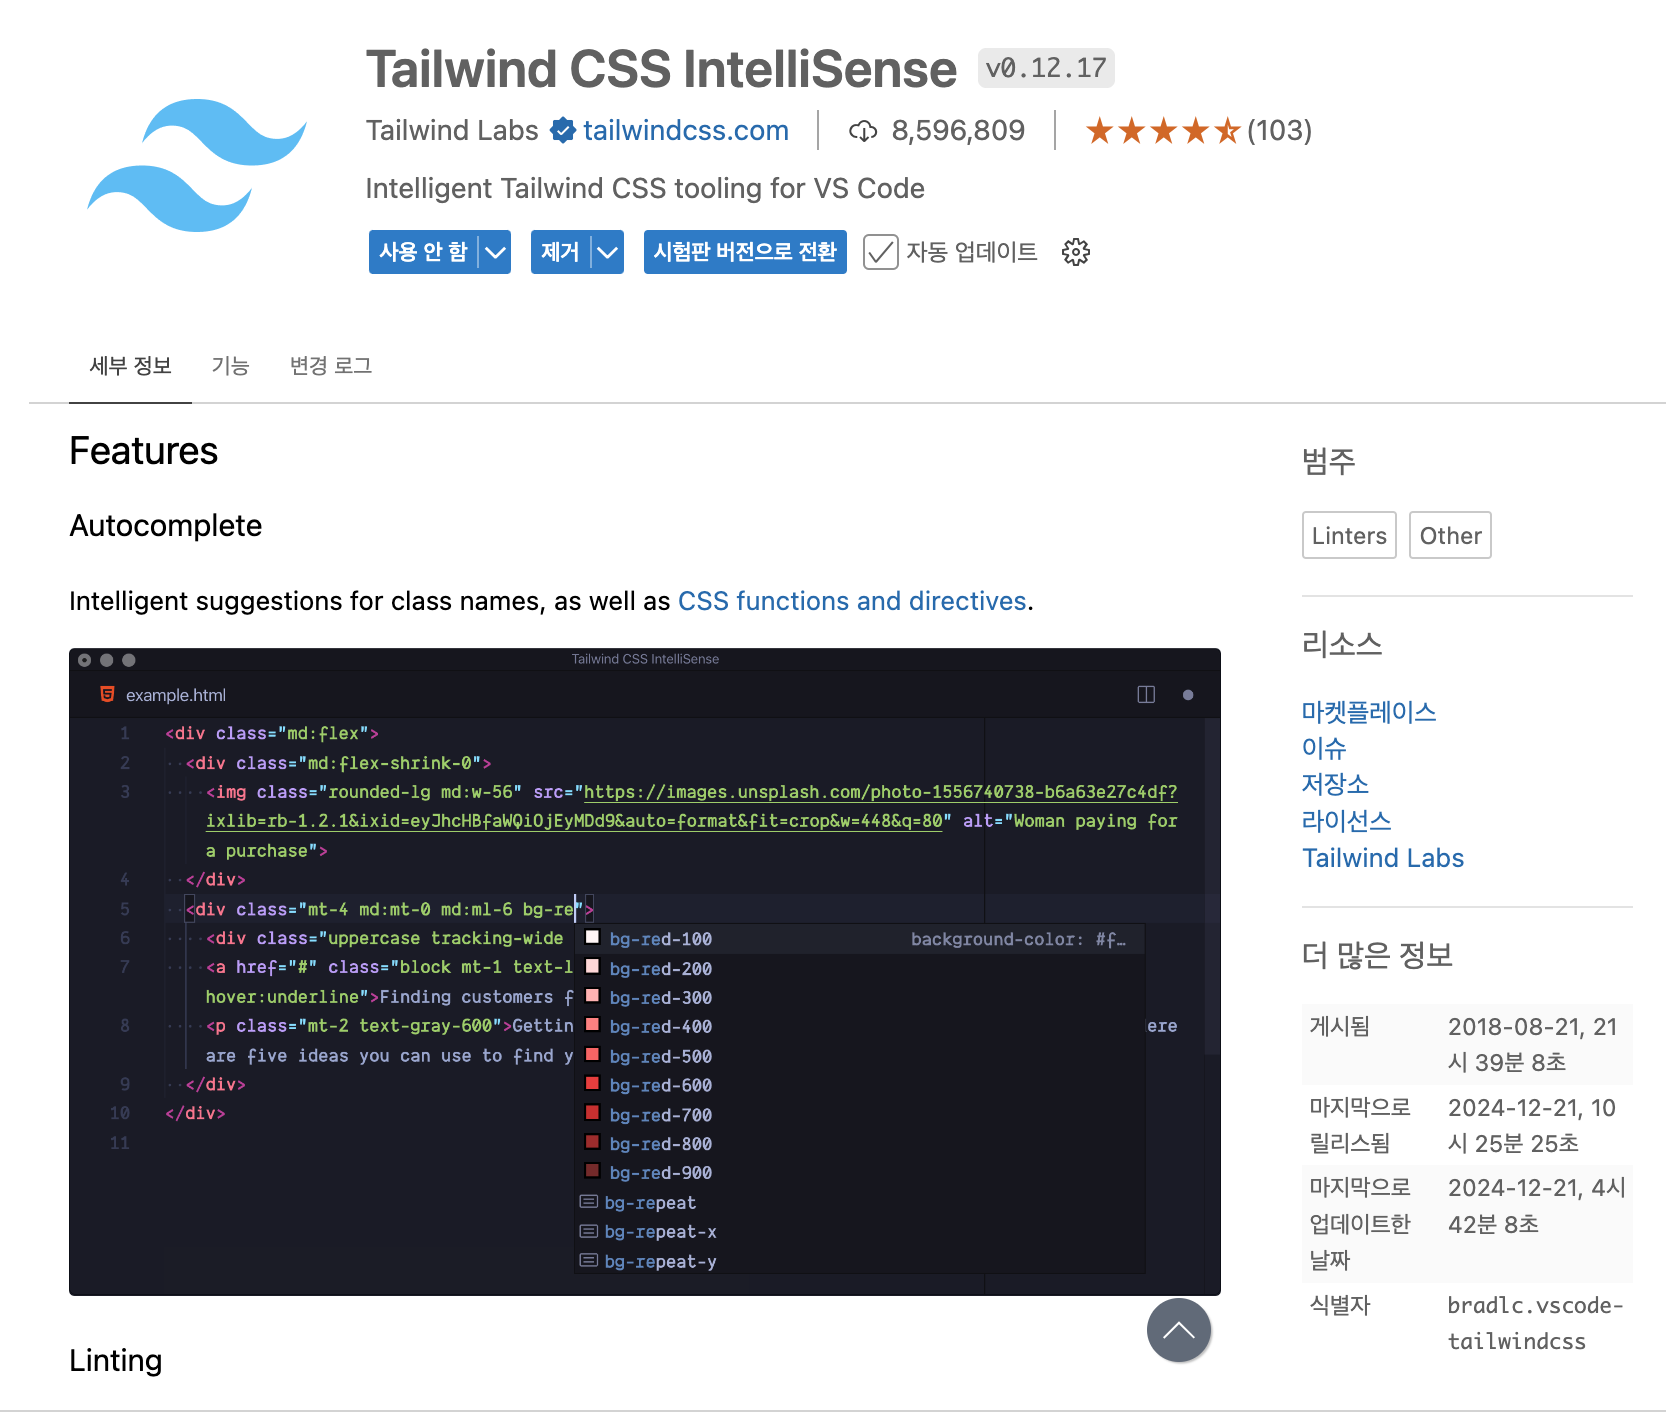Open the 마켓플레이스 resource link
Viewport: 1666px width, 1418px height.
1369,712
